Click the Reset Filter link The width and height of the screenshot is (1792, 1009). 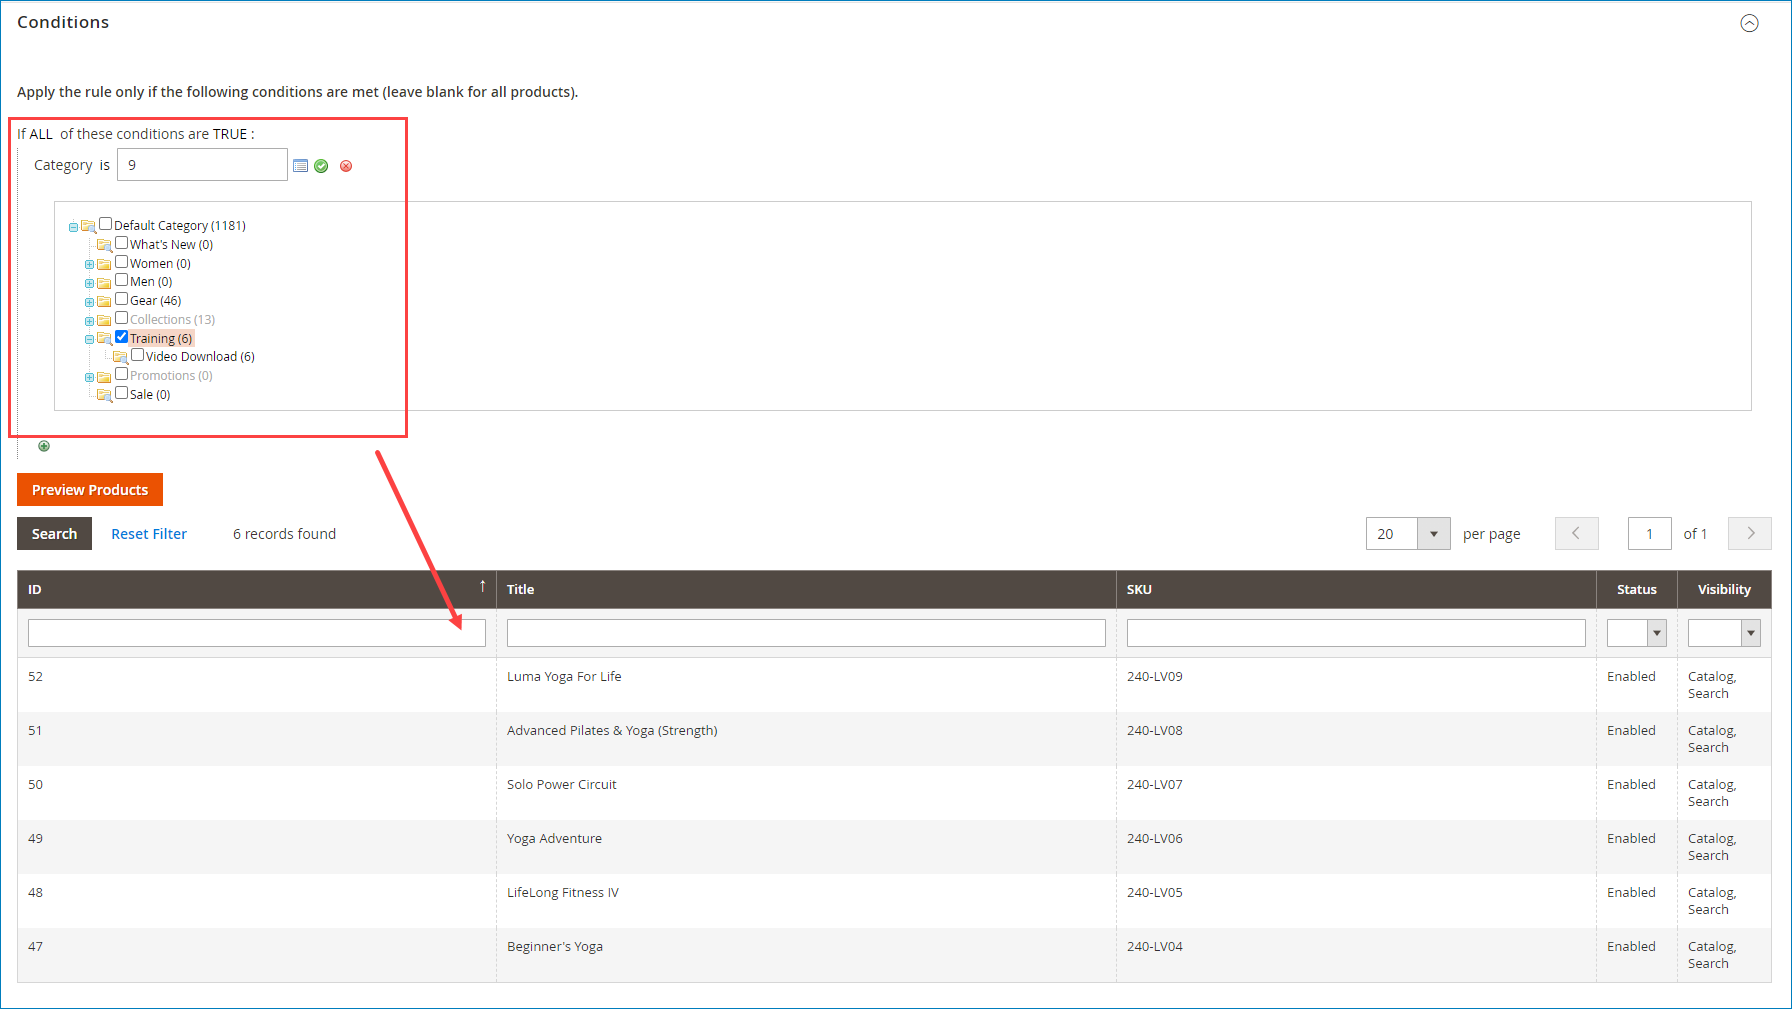pos(148,533)
